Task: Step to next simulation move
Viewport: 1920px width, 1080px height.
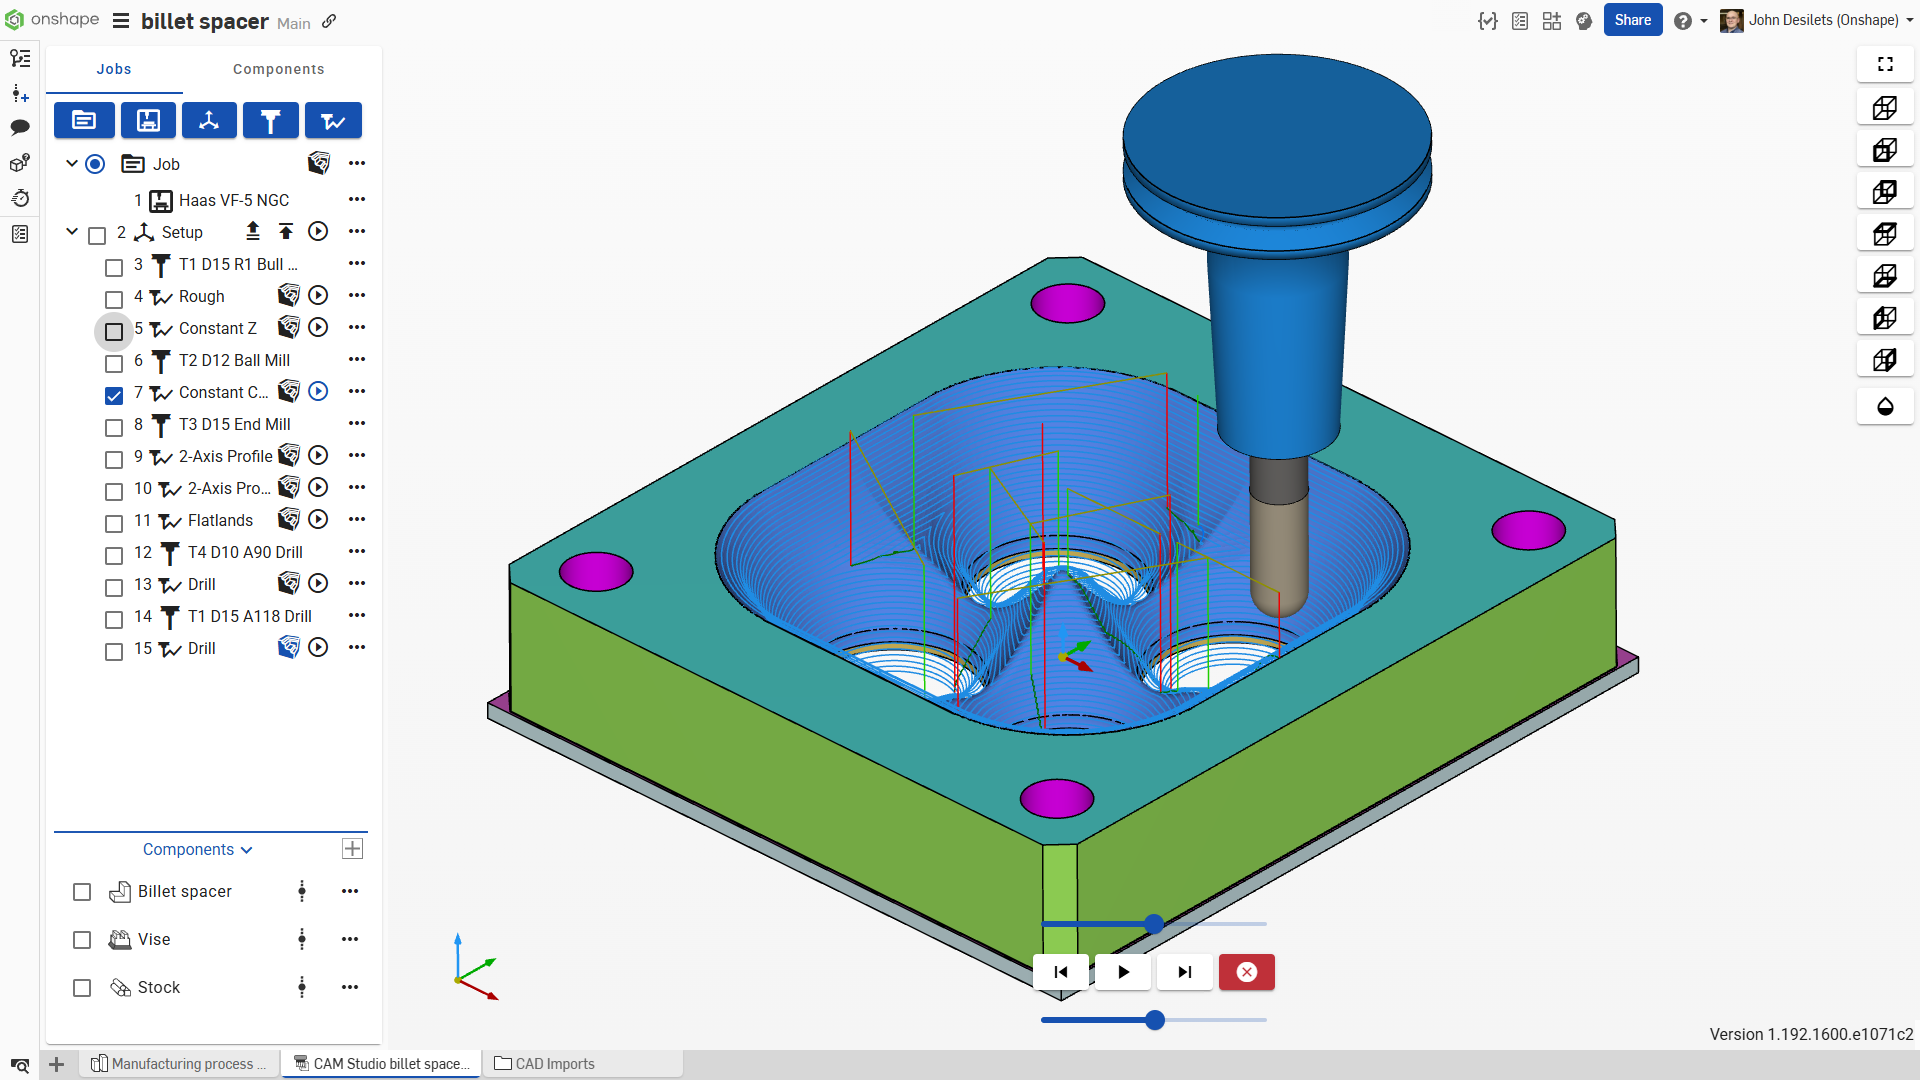Action: [x=1185, y=972]
